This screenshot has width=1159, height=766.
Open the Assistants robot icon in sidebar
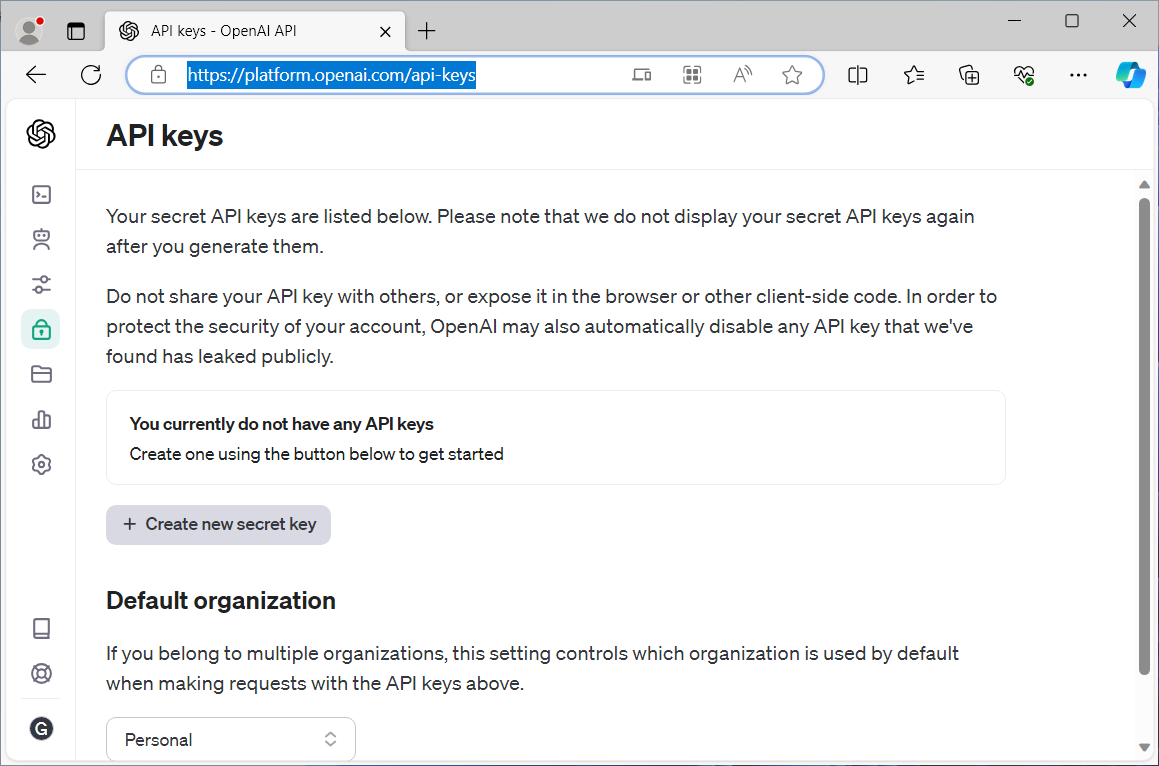[x=41, y=239]
